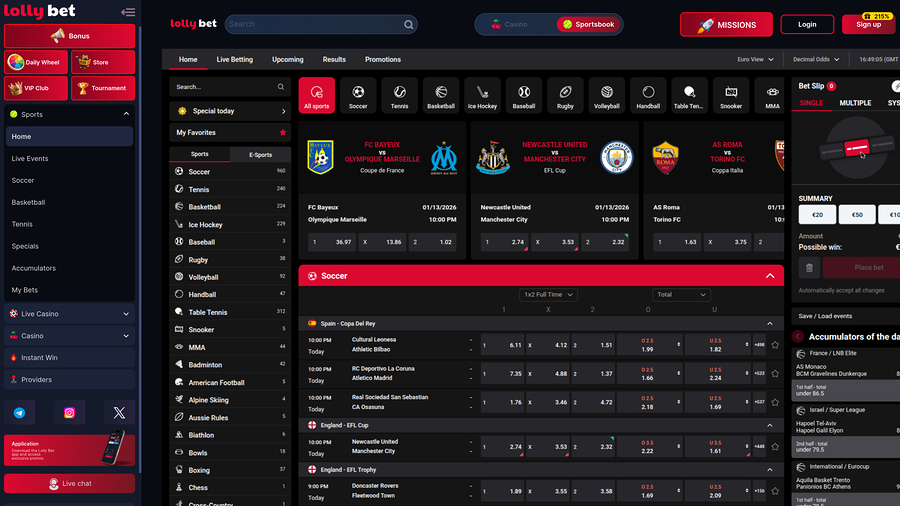Open the Telegram social link

pyautogui.click(x=20, y=412)
